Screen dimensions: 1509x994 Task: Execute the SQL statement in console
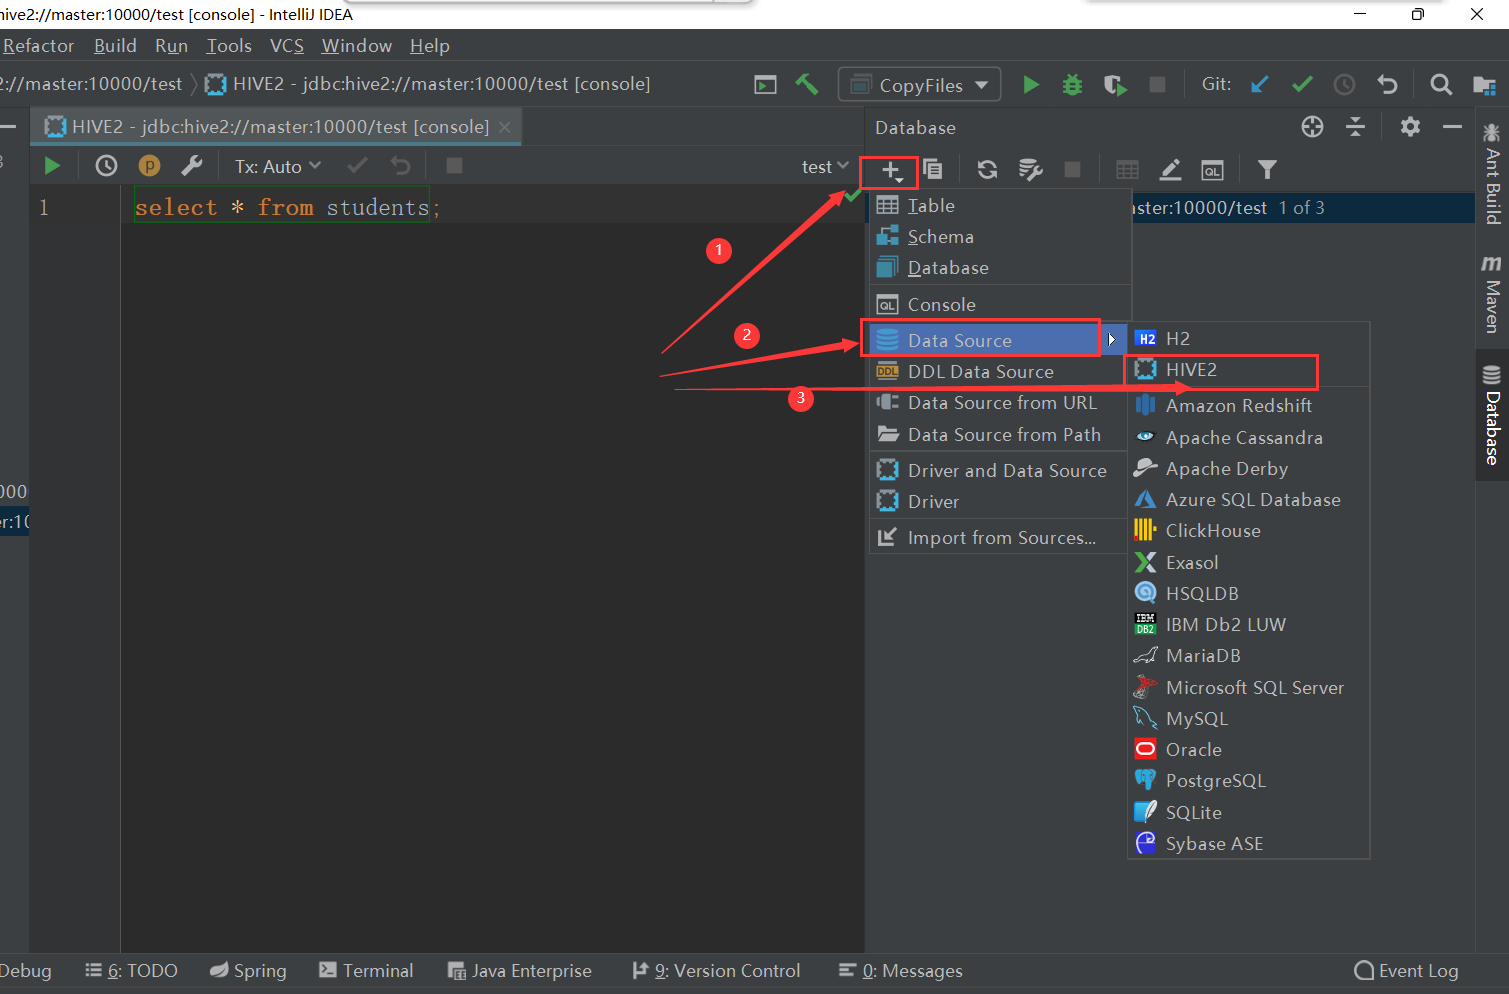tap(52, 166)
